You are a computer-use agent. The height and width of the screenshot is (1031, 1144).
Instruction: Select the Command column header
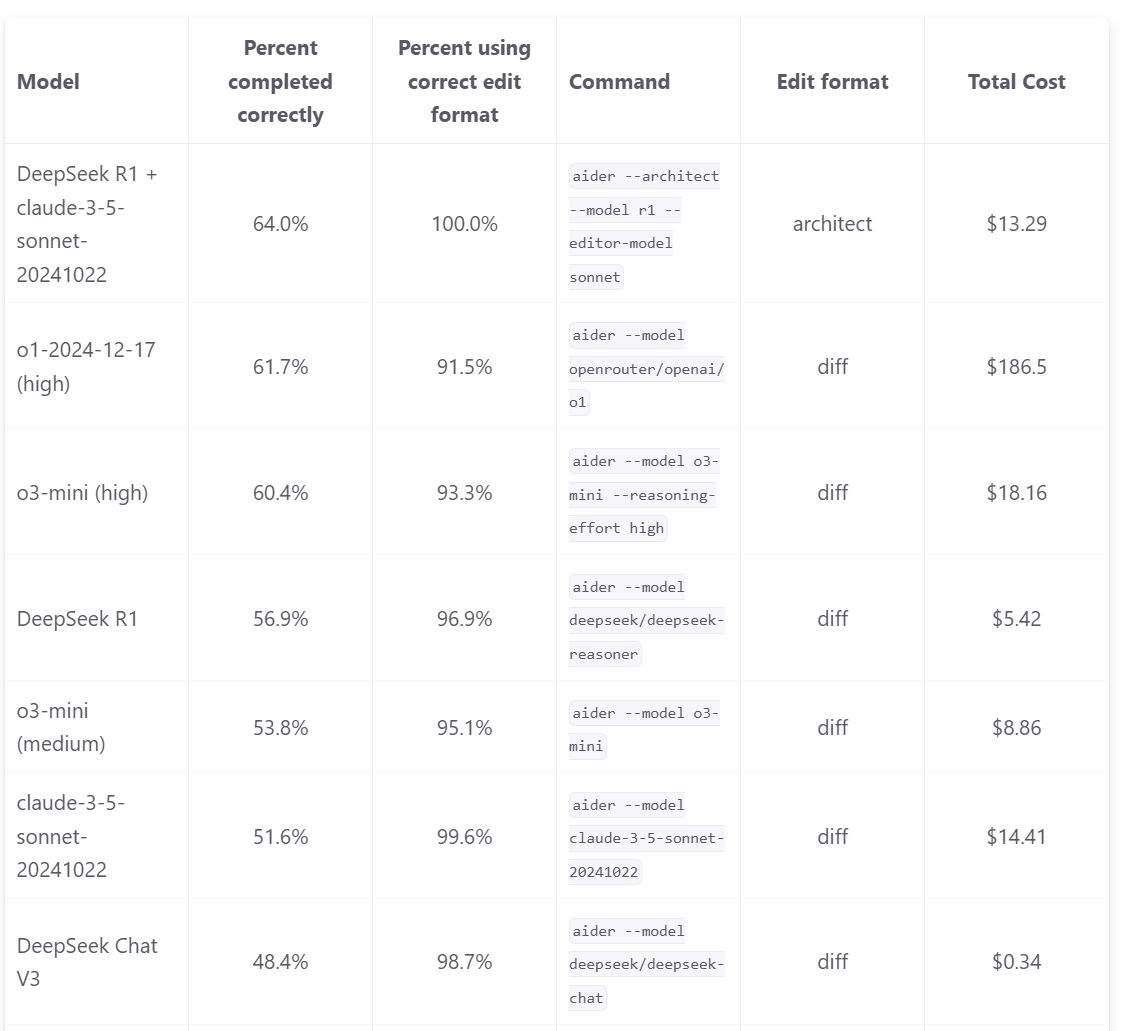(x=619, y=82)
